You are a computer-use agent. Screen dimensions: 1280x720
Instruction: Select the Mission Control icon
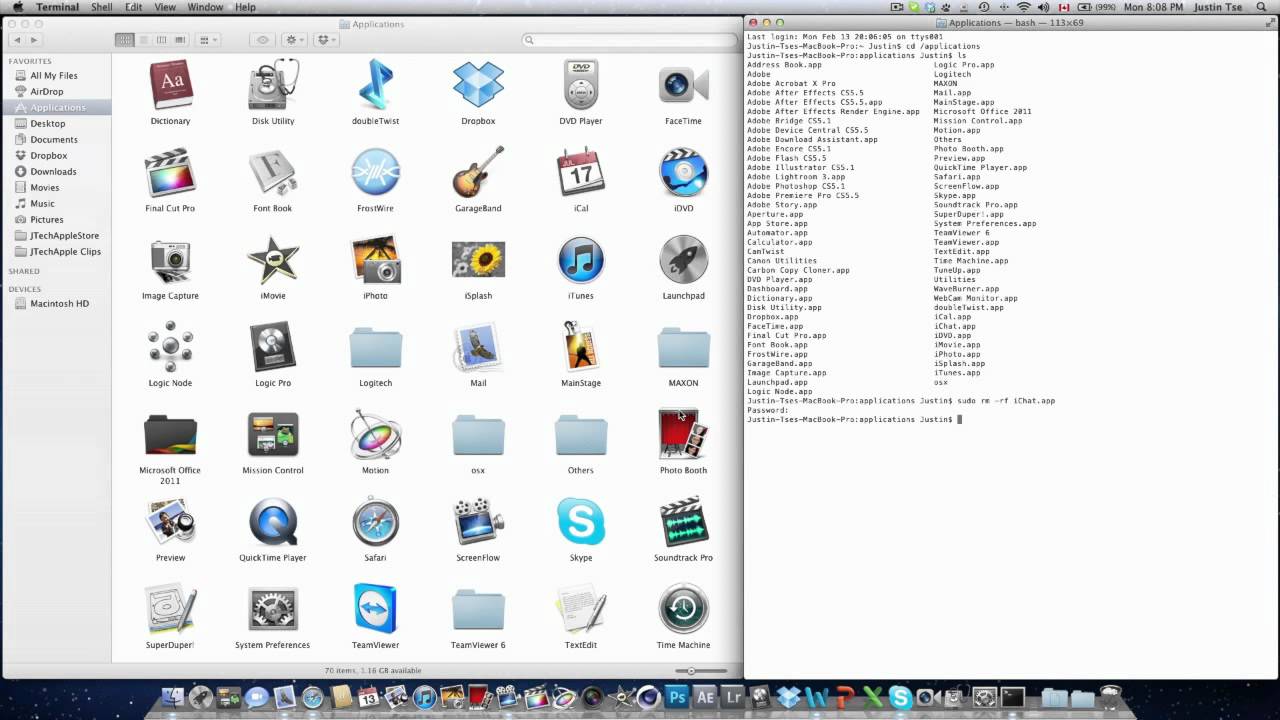273,435
